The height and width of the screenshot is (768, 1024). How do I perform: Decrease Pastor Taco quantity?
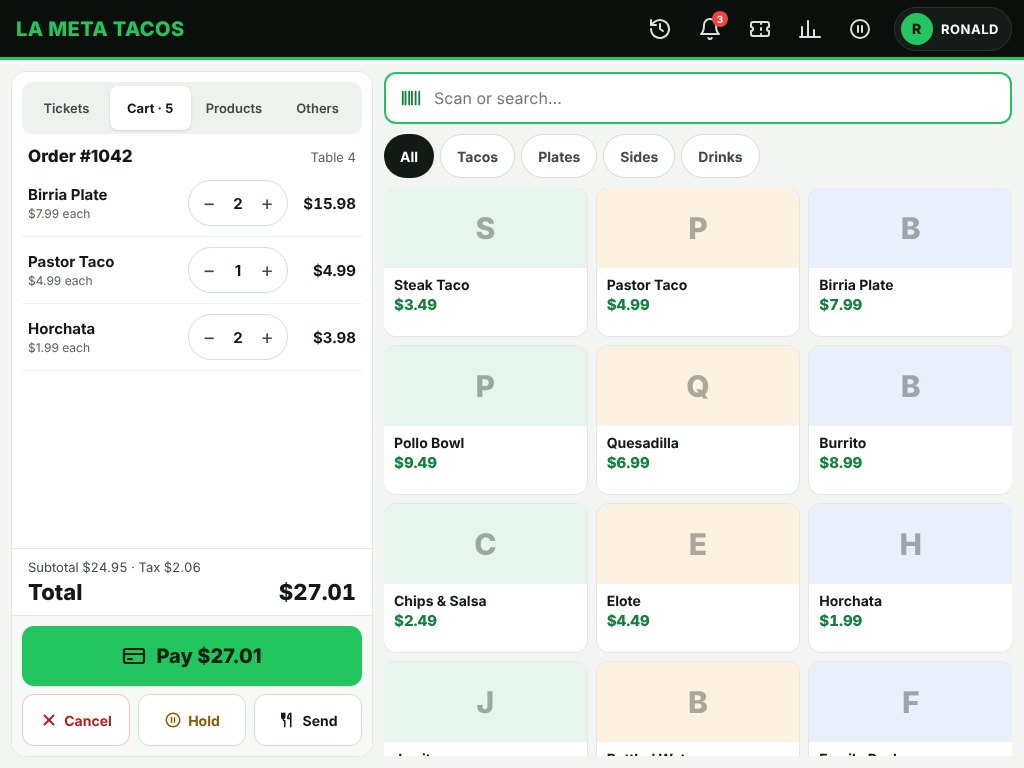209,270
